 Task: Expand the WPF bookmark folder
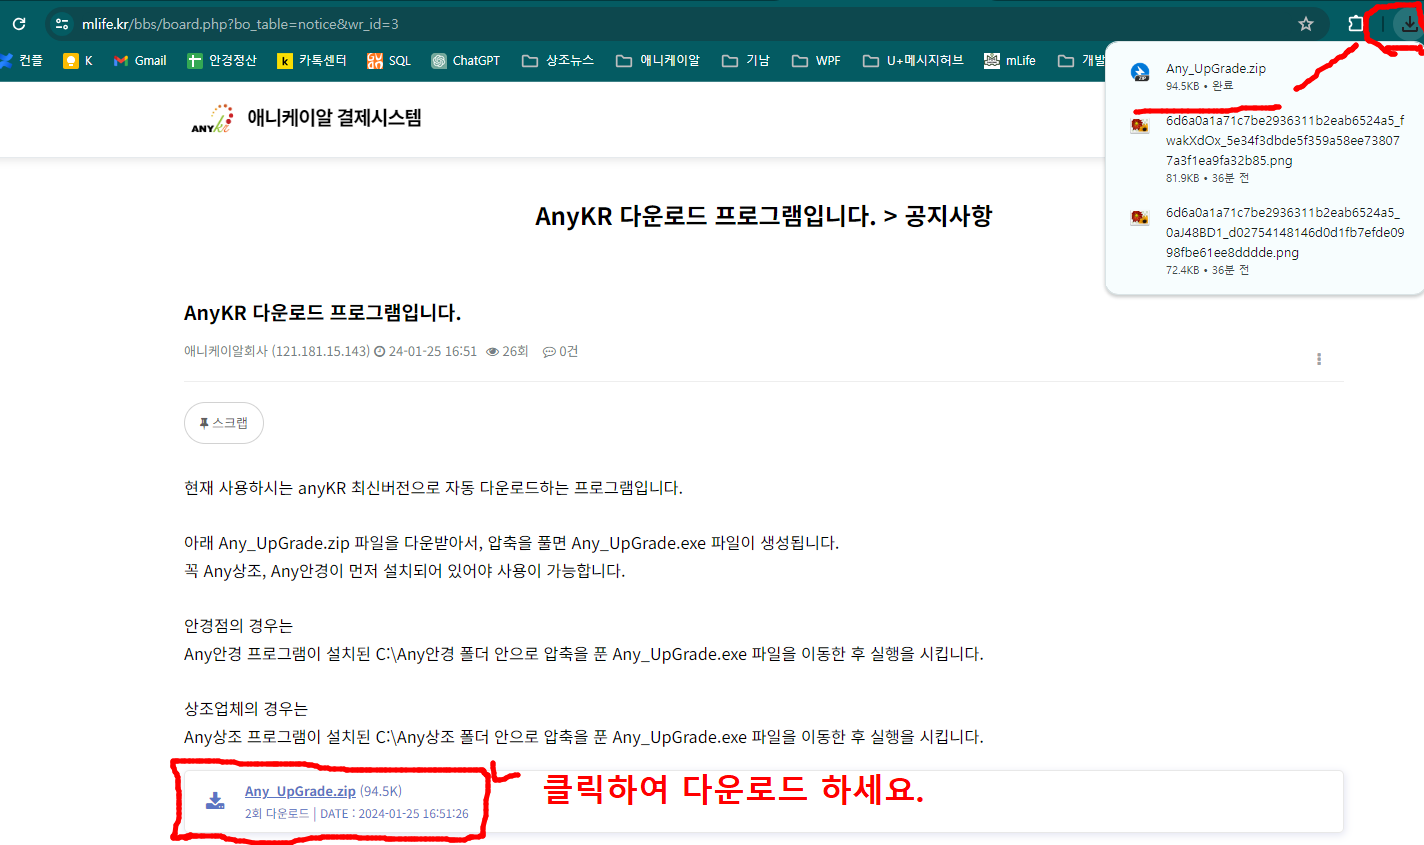point(817,61)
